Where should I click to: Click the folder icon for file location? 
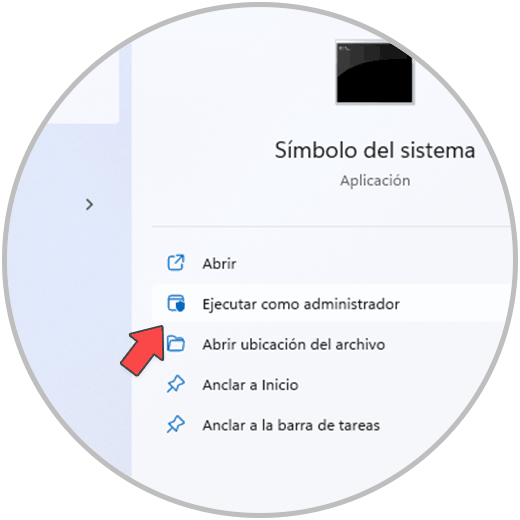tap(176, 344)
